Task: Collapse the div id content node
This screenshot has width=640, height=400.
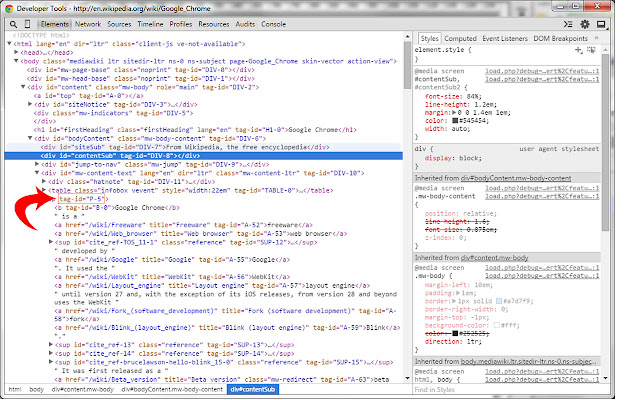Action: [x=23, y=87]
